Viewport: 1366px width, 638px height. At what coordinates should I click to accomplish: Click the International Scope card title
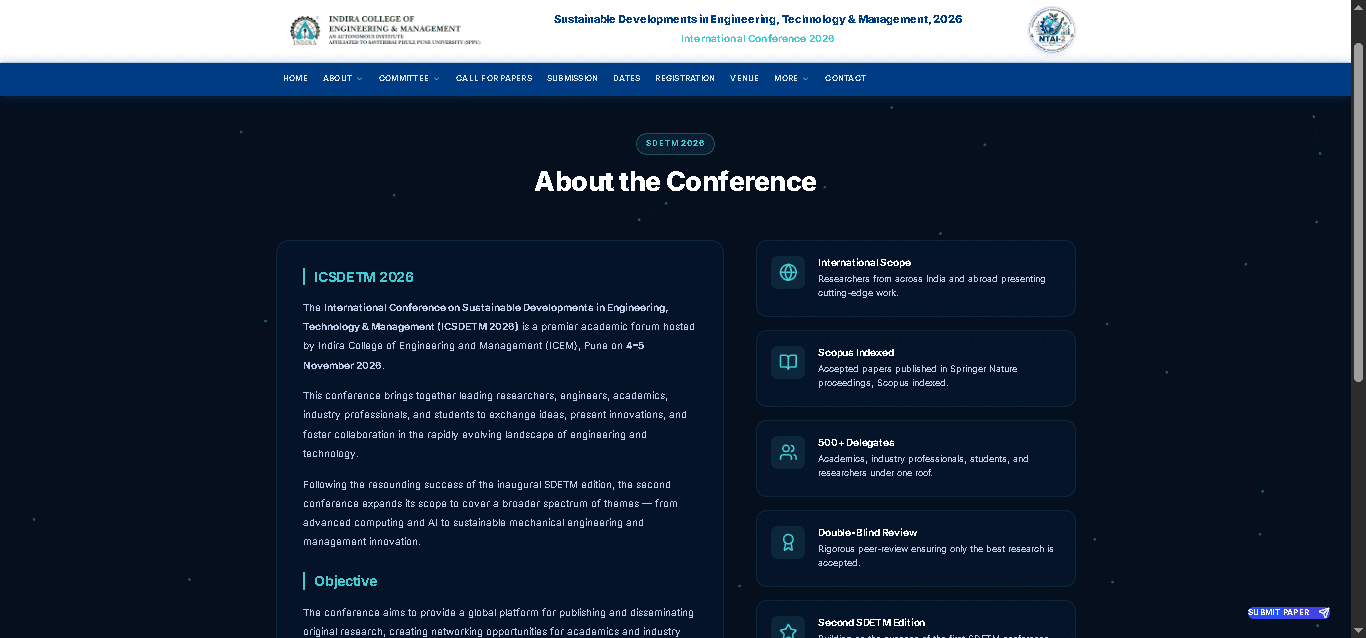point(864,263)
